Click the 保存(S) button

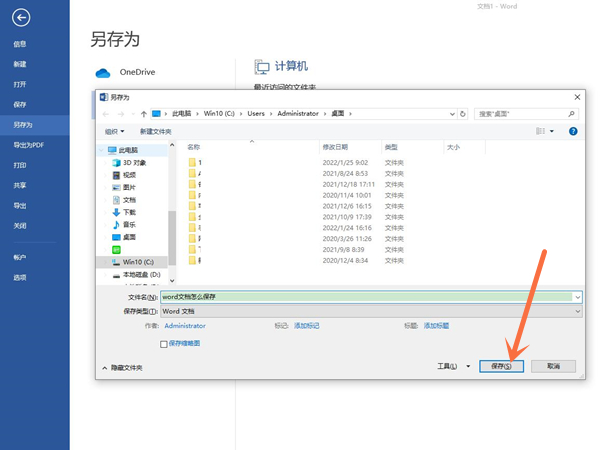501,366
